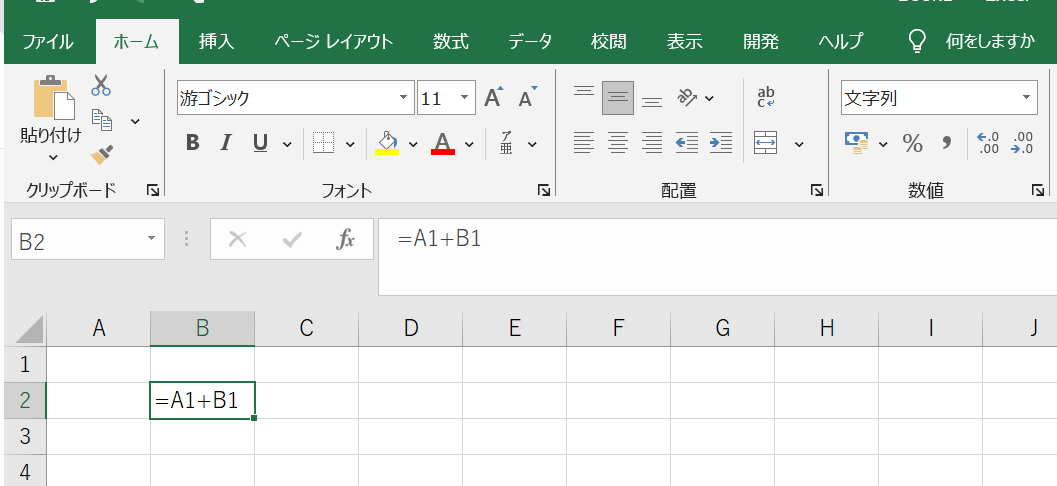Open the 数式 ribbon tab
Viewport: 1057px width, 486px height.
[x=451, y=41]
